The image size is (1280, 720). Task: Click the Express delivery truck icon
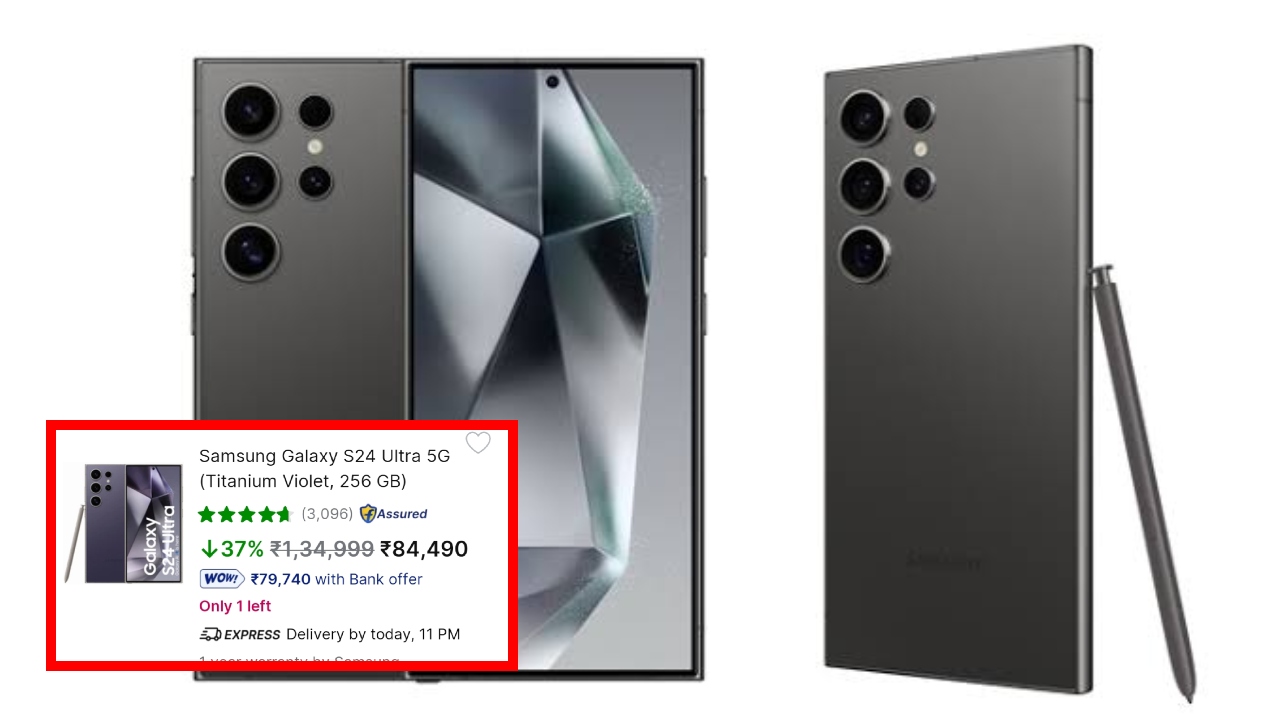[x=210, y=634]
